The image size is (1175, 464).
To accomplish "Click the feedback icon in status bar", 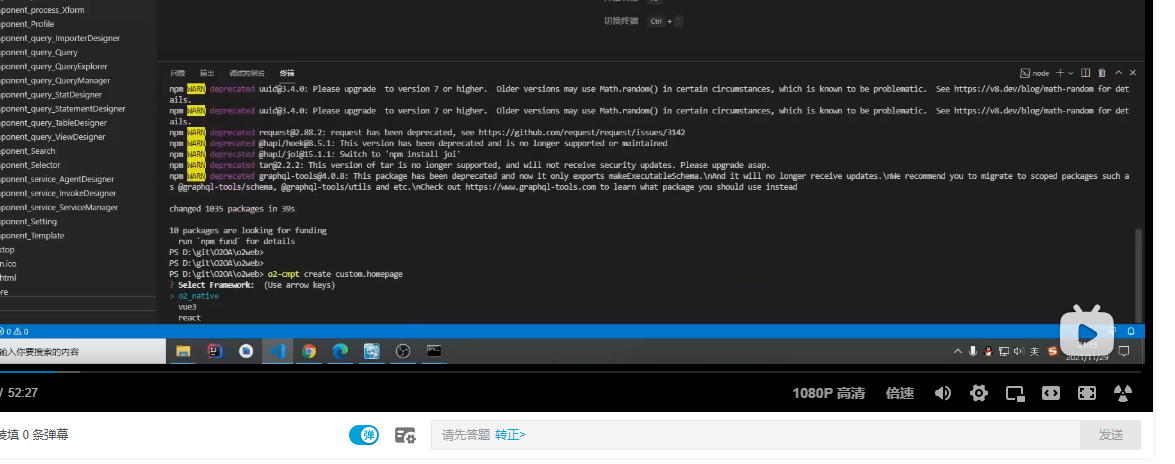I will [x=1114, y=331].
